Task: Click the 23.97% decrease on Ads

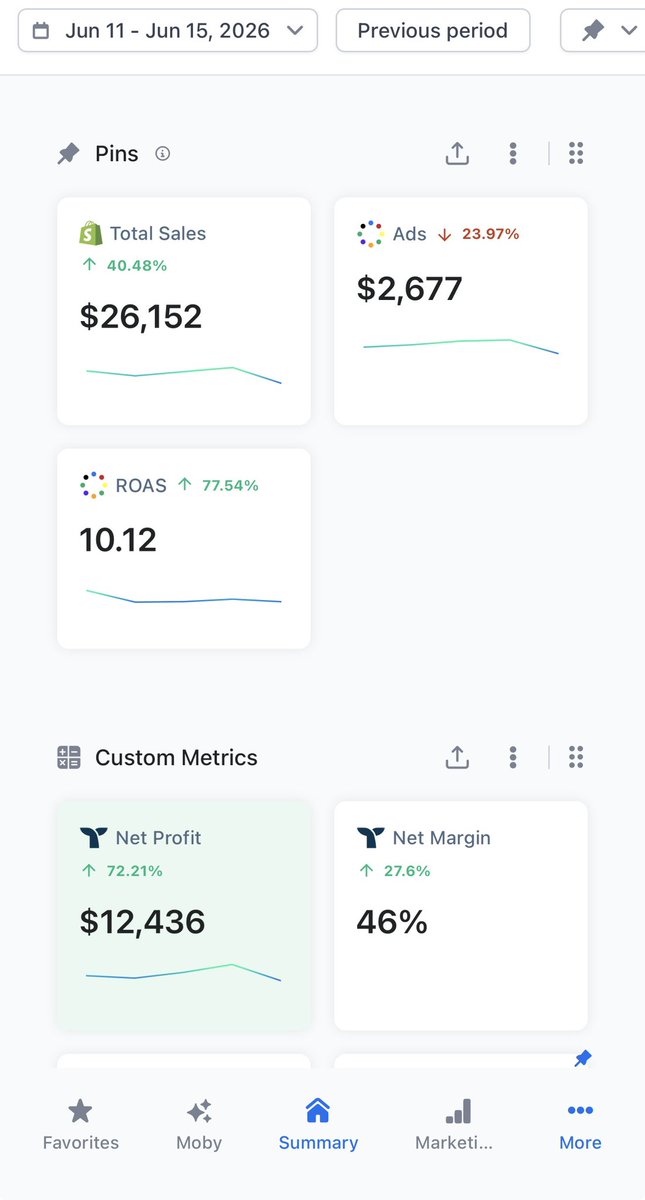Action: click(x=478, y=234)
